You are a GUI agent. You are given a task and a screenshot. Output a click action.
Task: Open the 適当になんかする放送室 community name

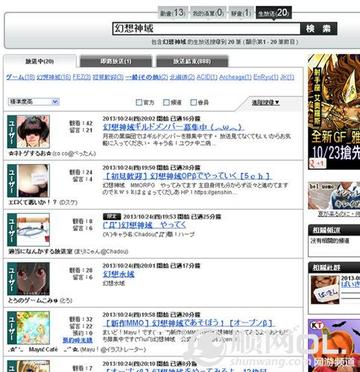pos(40,252)
